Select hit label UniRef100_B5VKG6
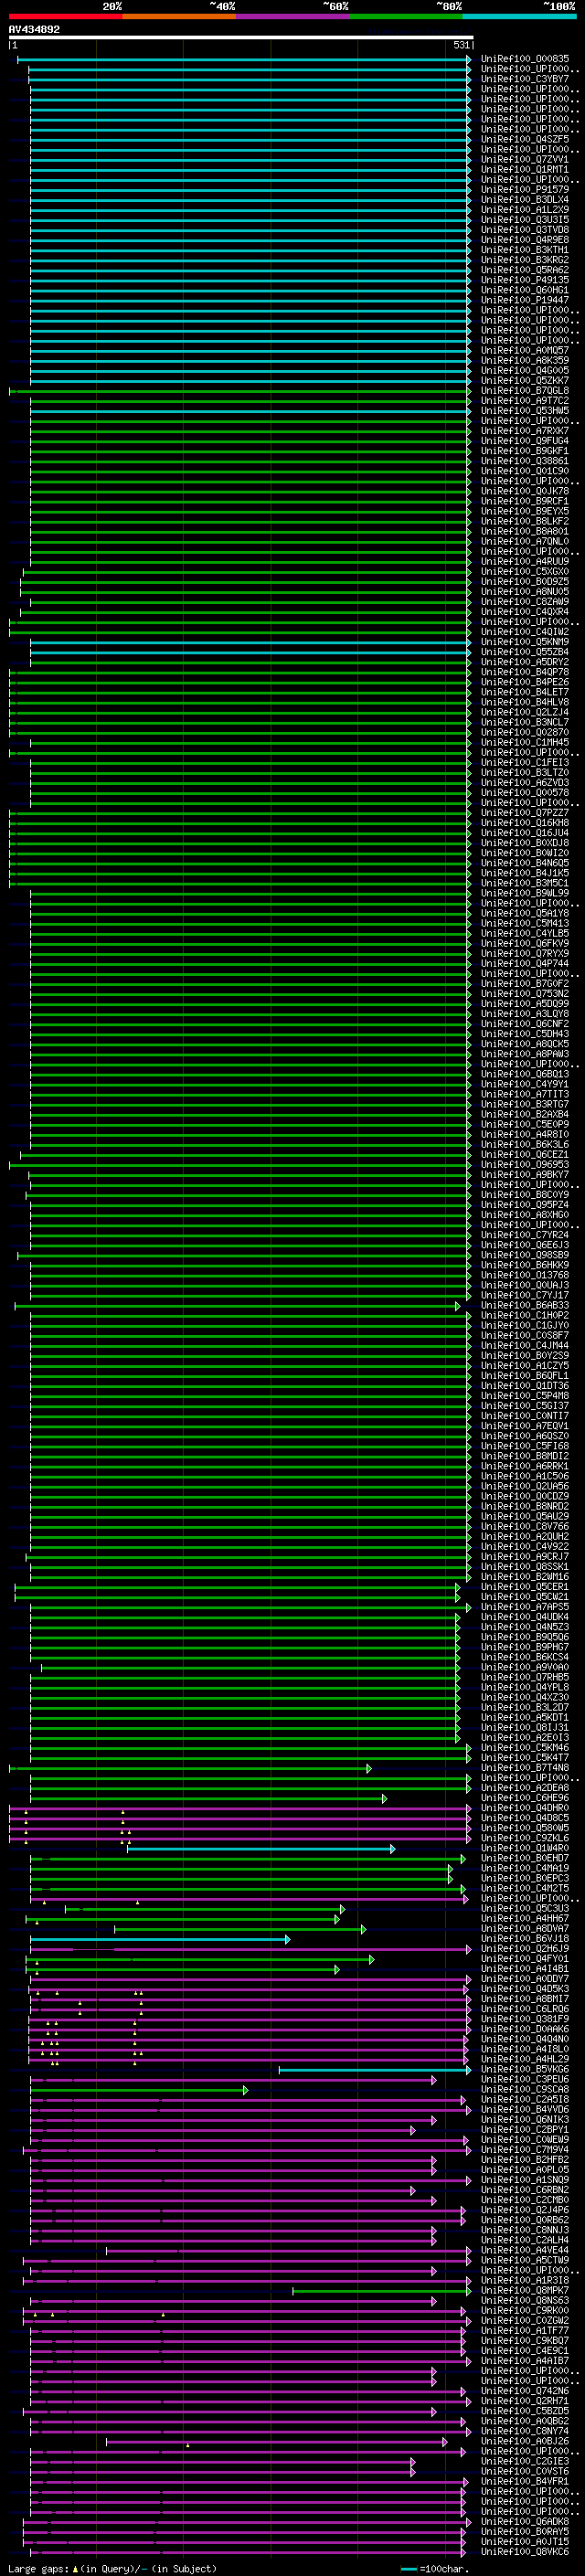 click(x=524, y=2070)
